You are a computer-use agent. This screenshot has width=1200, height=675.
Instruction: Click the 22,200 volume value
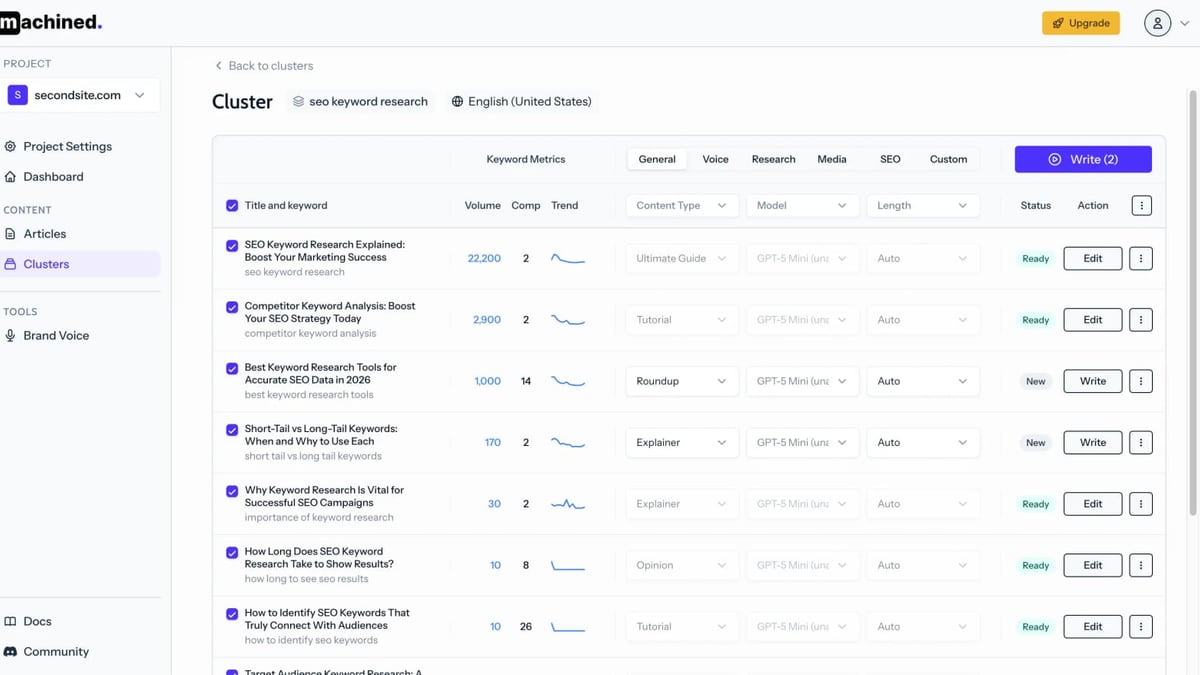pos(484,258)
